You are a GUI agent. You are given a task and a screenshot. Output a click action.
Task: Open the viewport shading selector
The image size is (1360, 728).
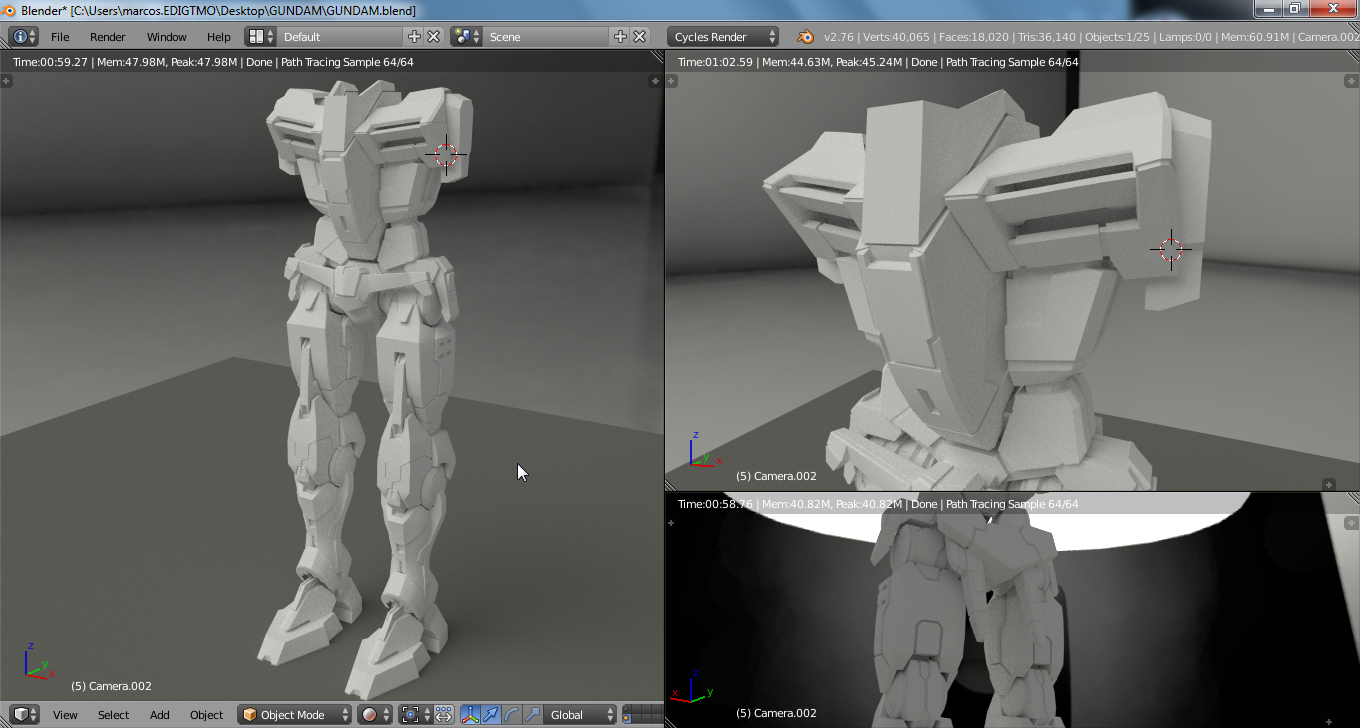click(x=375, y=715)
